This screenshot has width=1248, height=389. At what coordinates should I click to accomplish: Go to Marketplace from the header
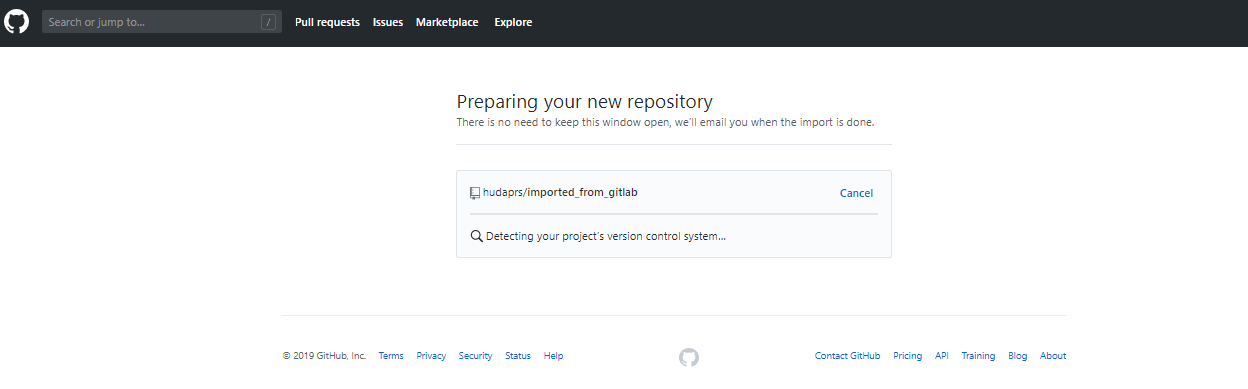(447, 22)
